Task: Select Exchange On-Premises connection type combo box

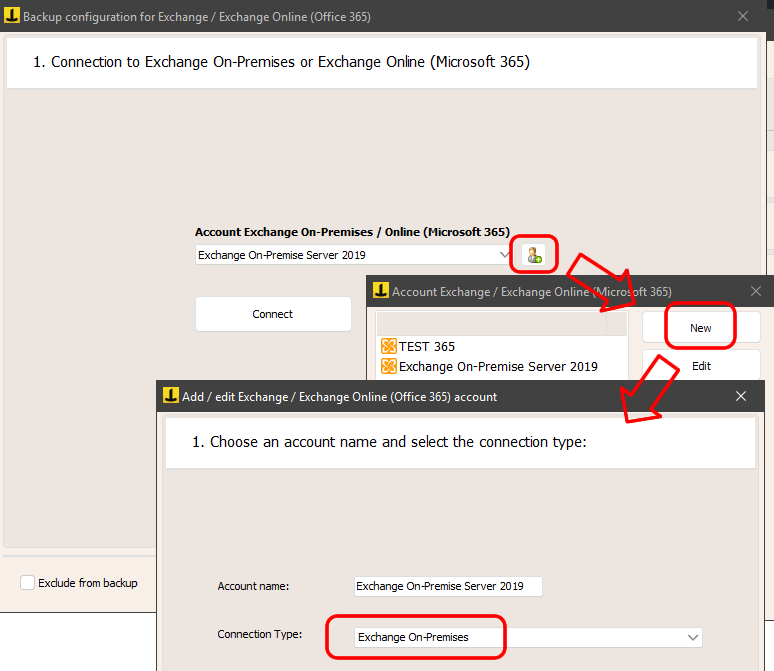Action: 528,637
